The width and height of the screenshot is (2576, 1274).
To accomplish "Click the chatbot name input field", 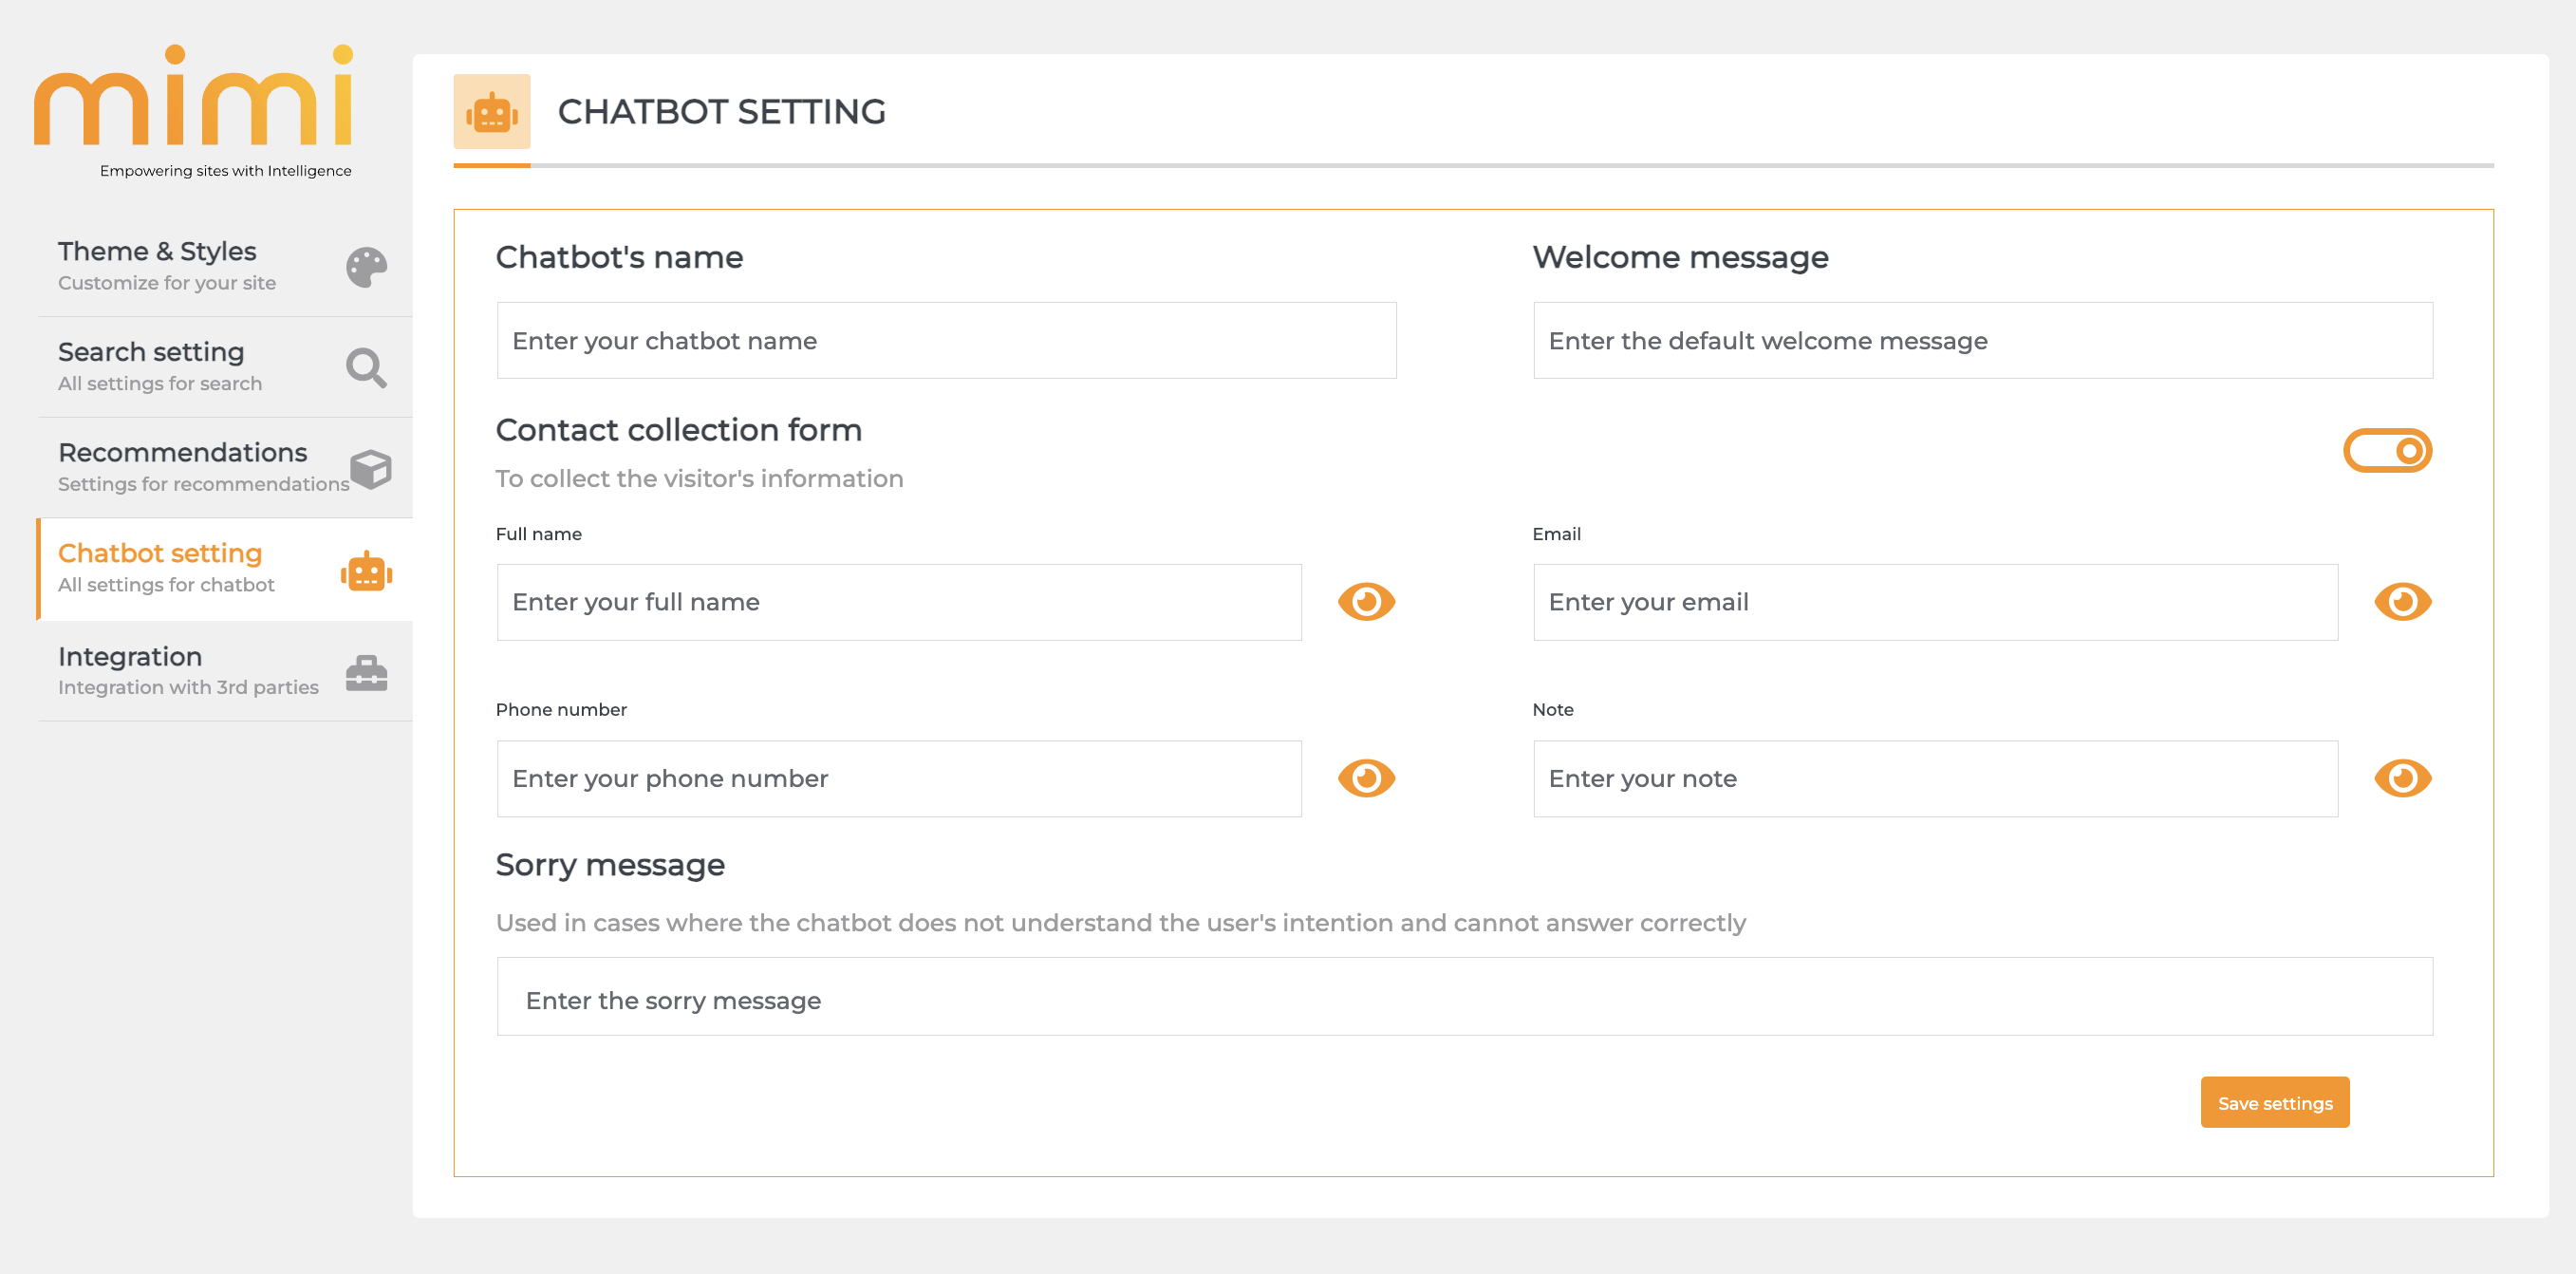I will pyautogui.click(x=945, y=341).
